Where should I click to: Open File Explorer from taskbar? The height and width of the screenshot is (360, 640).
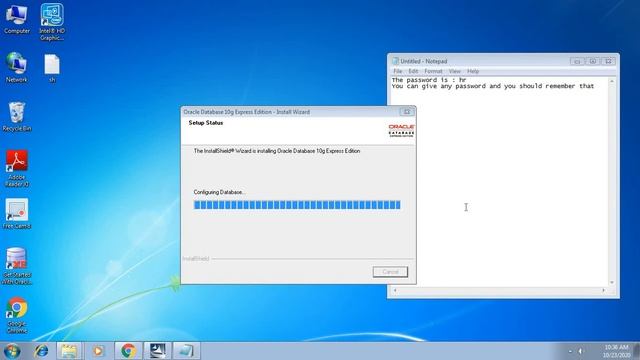click(x=69, y=351)
